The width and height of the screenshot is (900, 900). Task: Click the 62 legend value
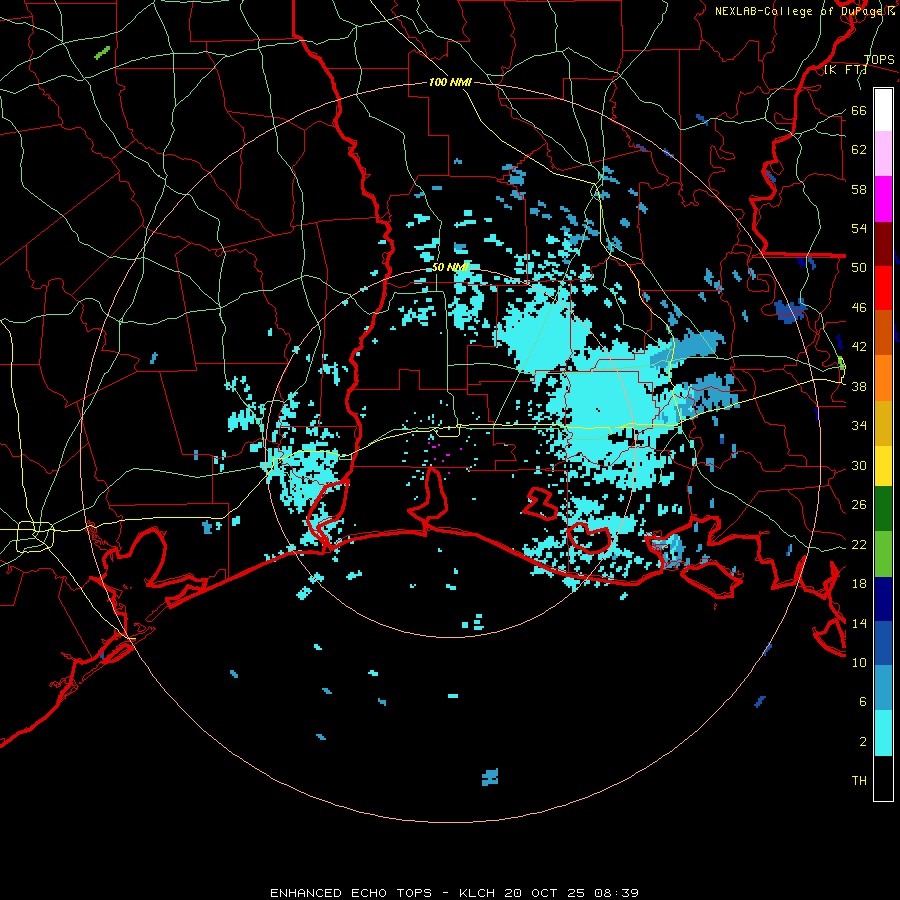[859, 149]
